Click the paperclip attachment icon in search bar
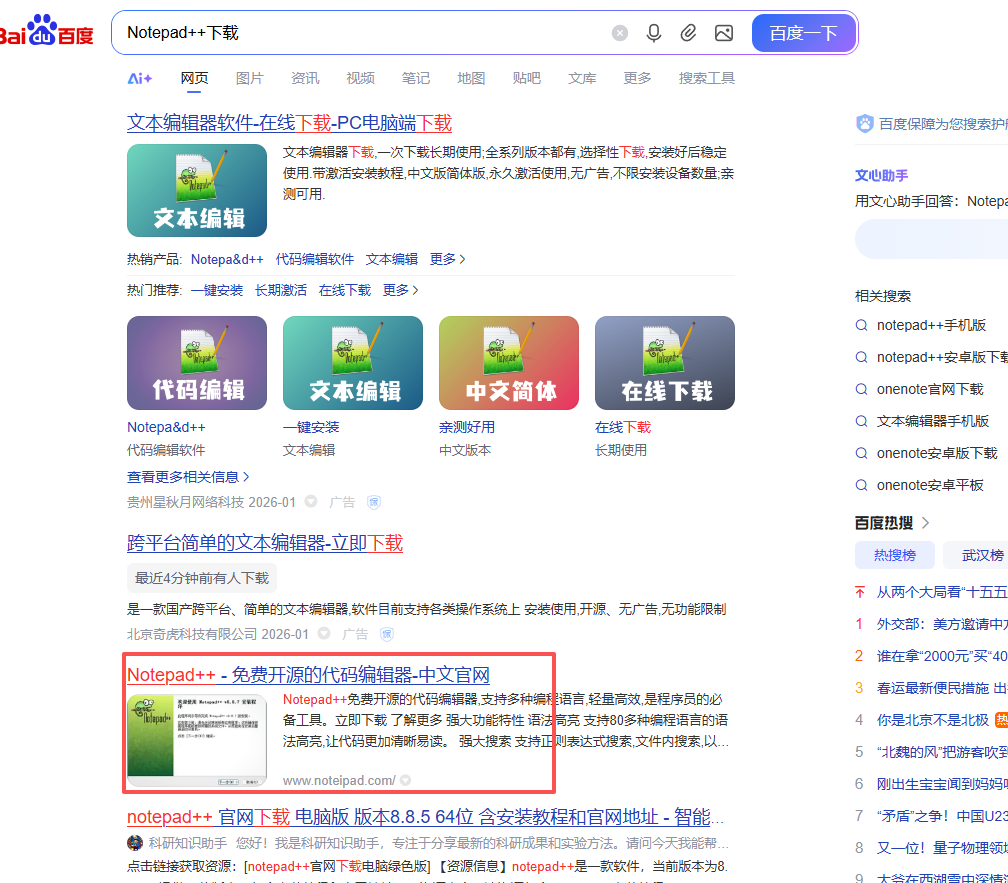Viewport: 1008px width, 883px height. pyautogui.click(x=688, y=32)
